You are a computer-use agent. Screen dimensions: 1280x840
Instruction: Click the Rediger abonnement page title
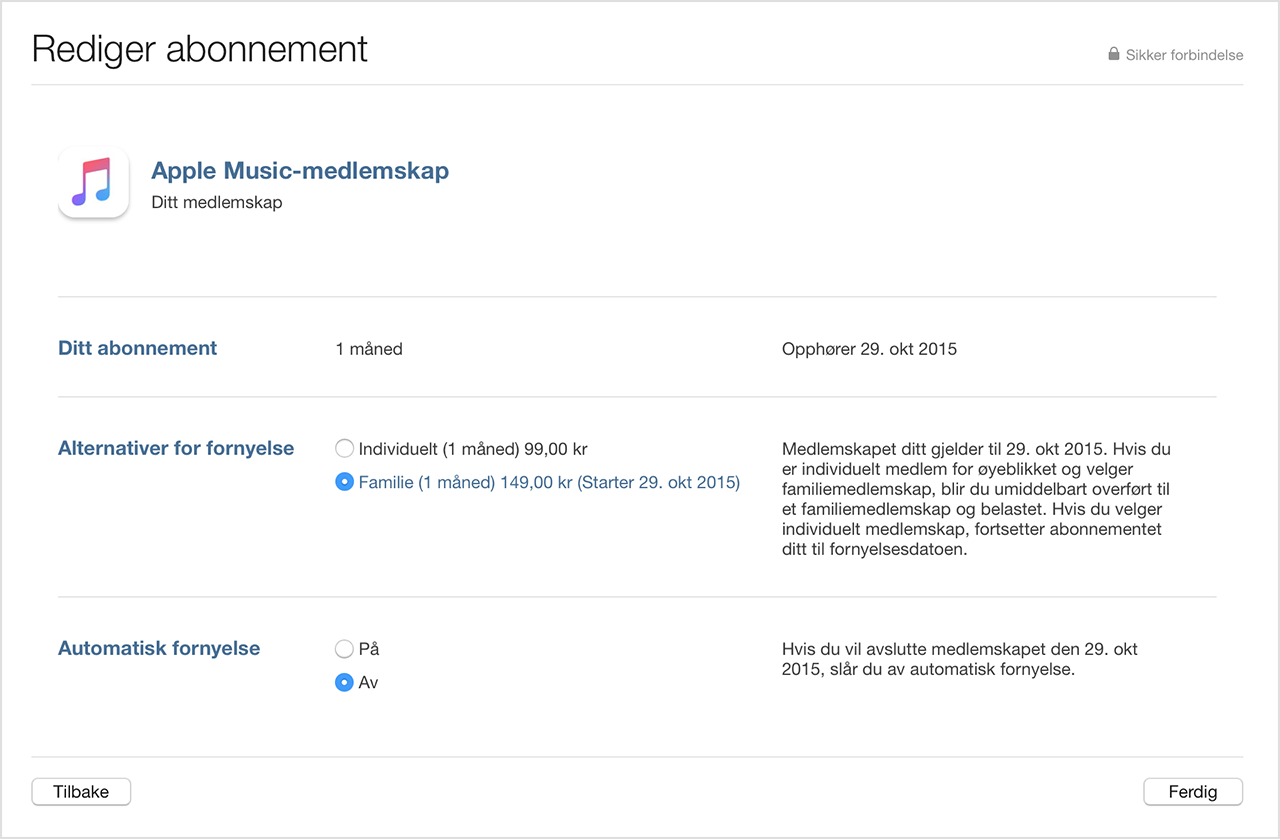click(199, 48)
